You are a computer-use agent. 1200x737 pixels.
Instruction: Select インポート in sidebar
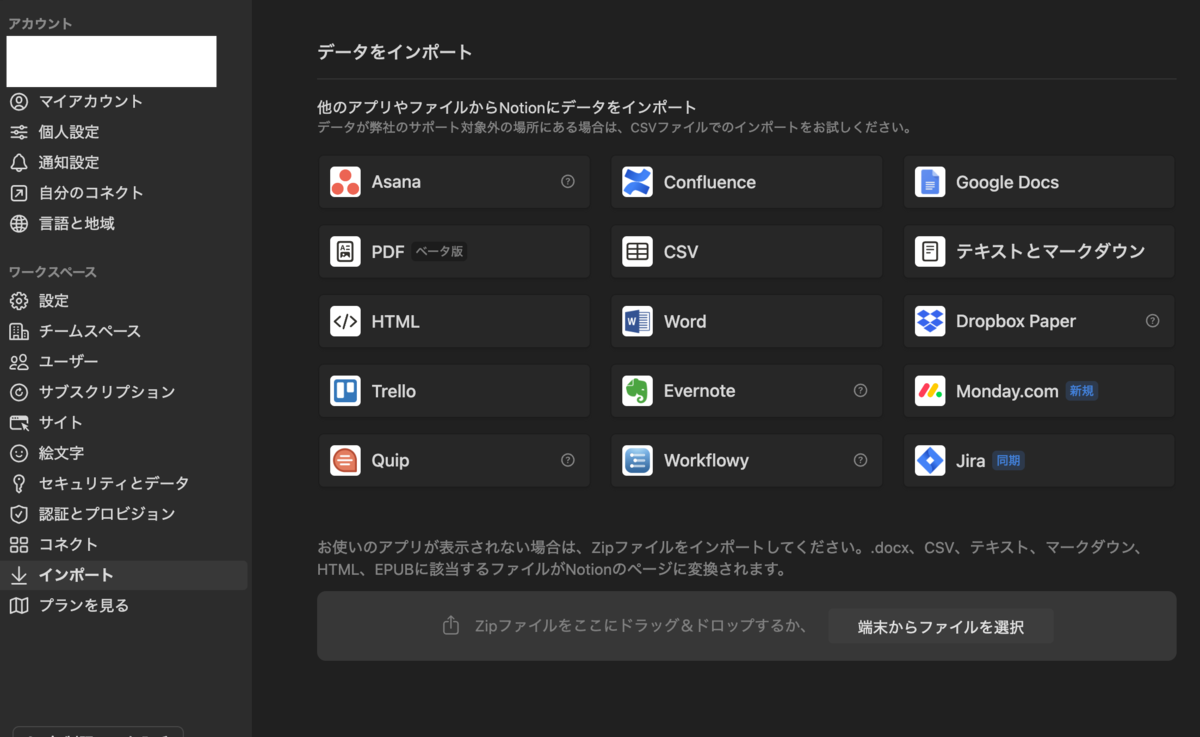tap(124, 575)
